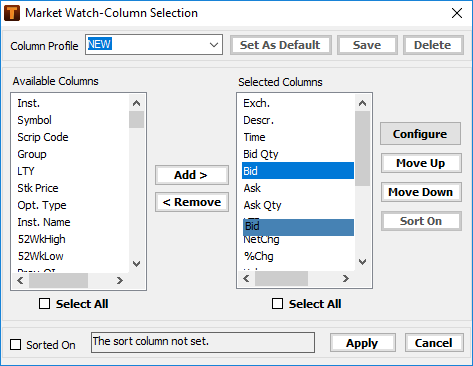The width and height of the screenshot is (473, 366).
Task: Click Available Columns vertical scrollbar thumb
Action: [136, 120]
